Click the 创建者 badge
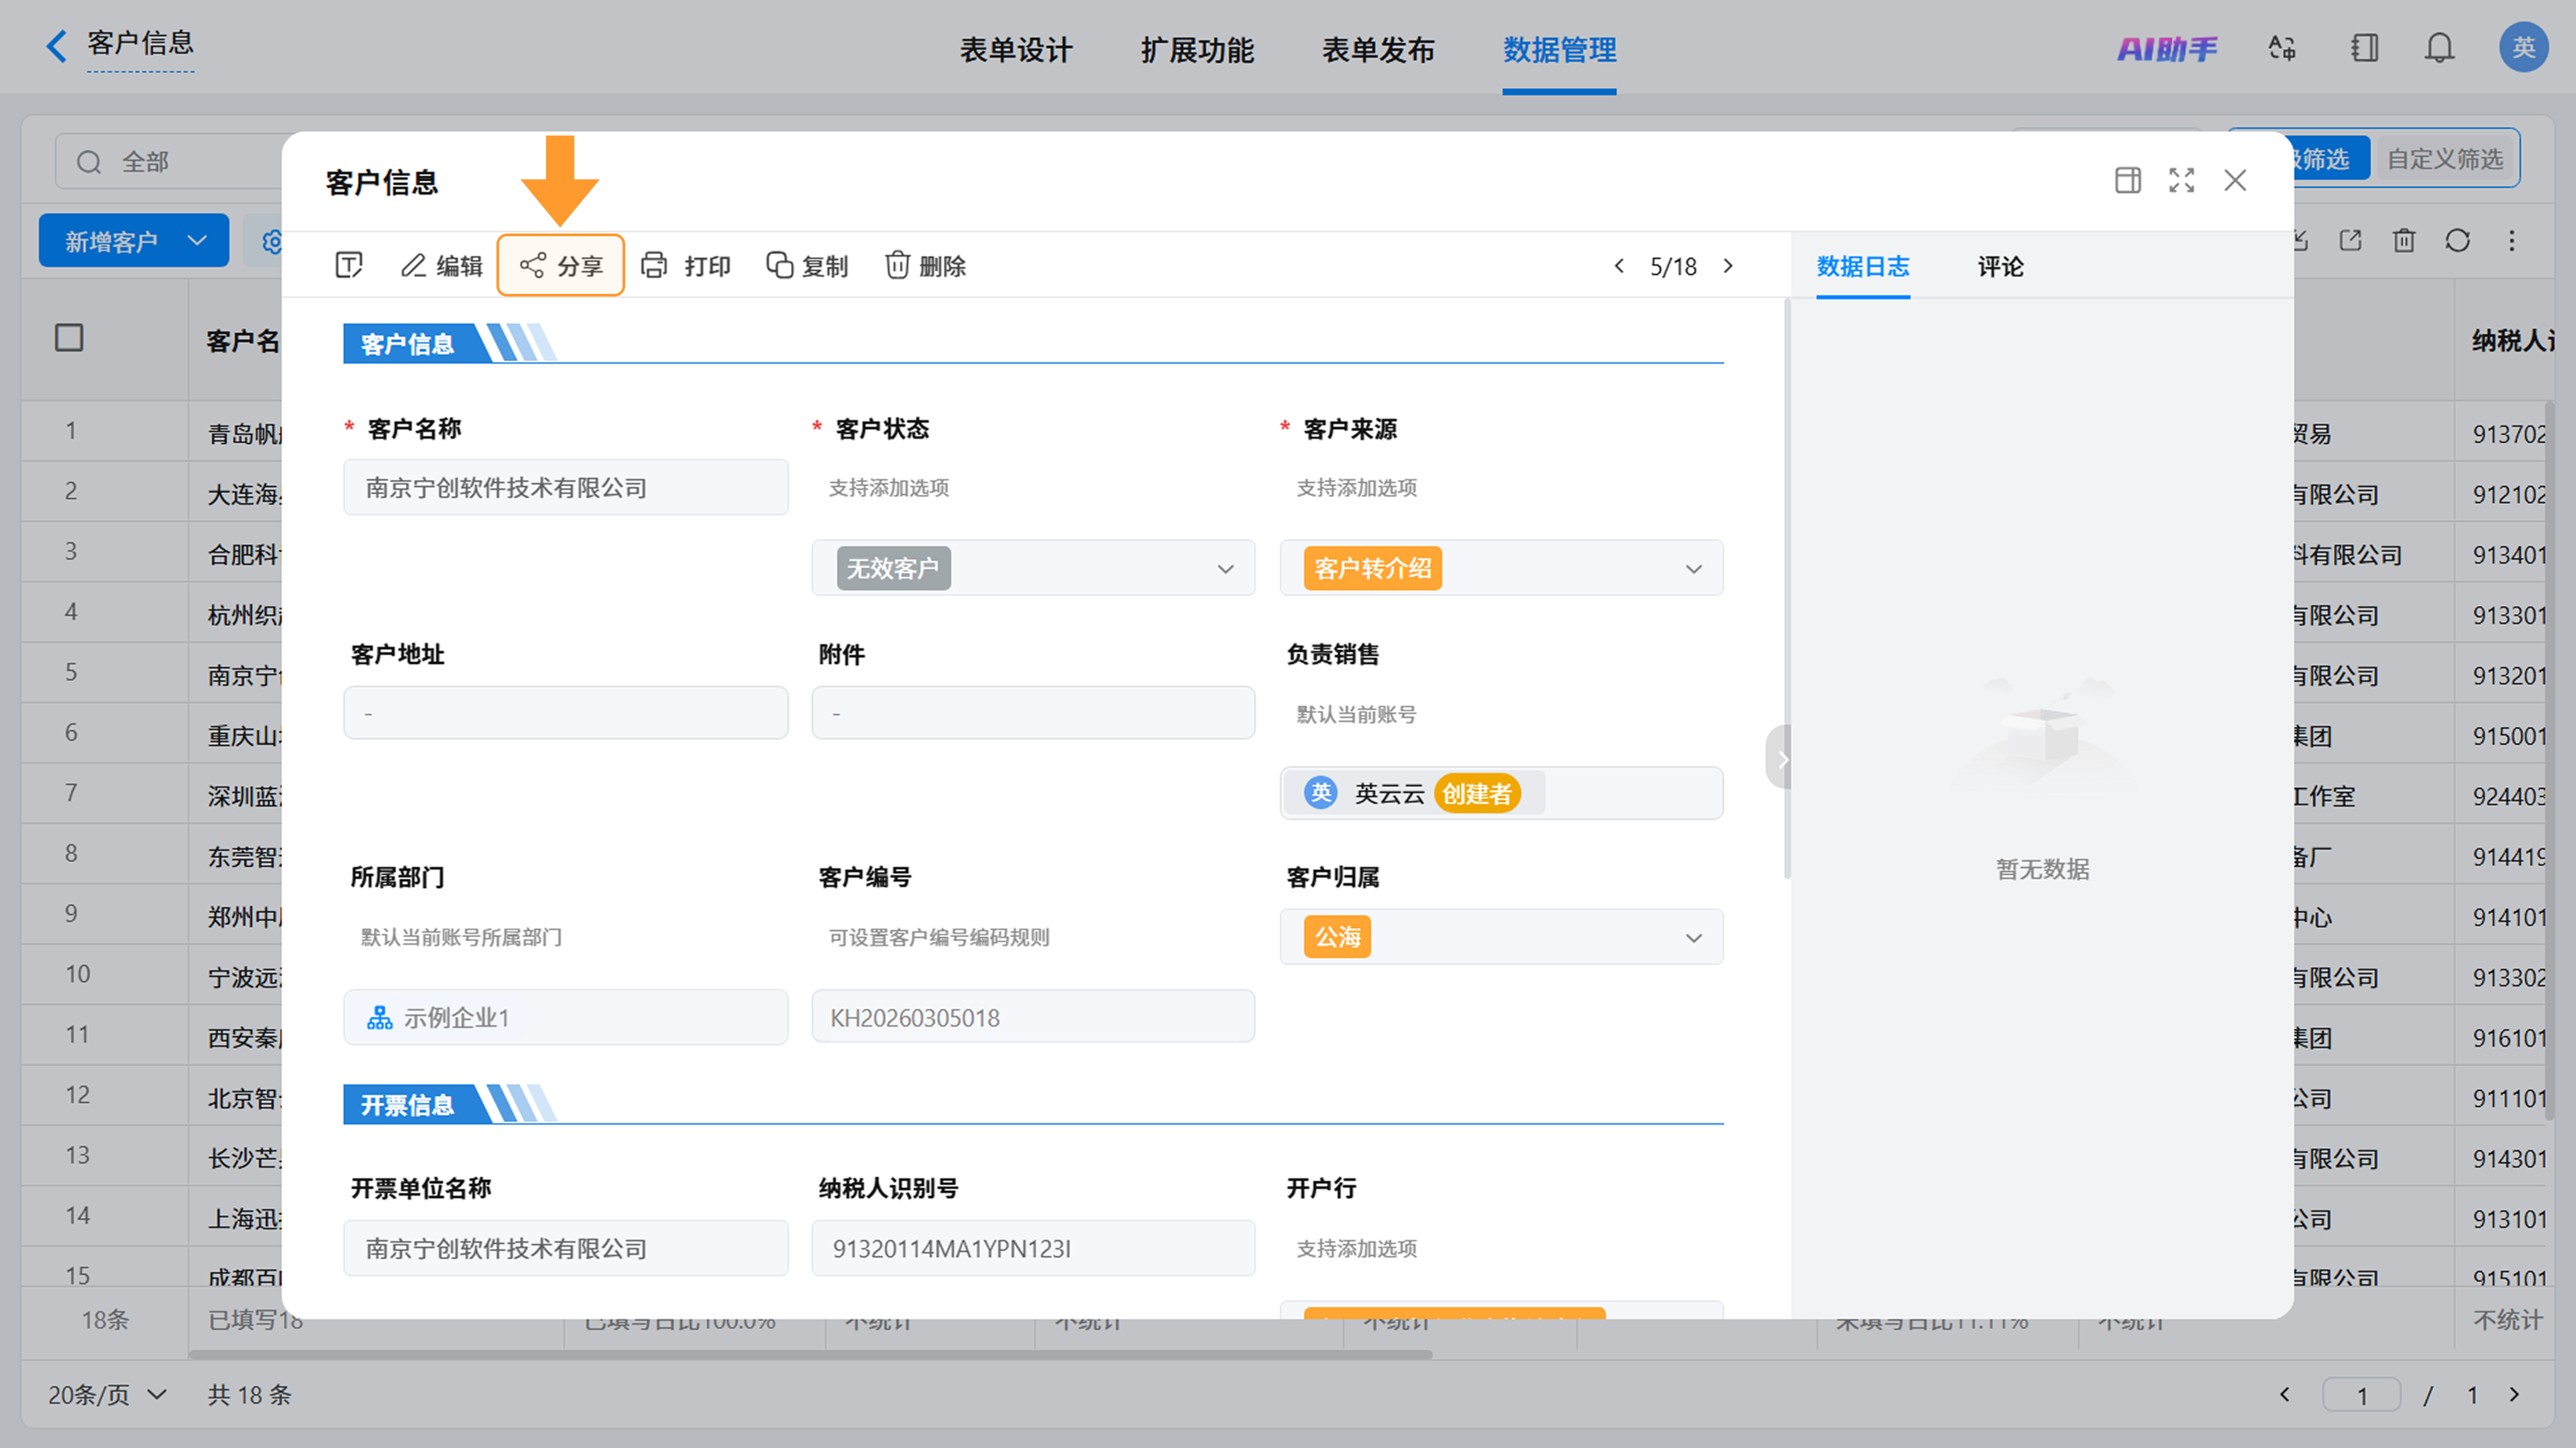 tap(1477, 793)
